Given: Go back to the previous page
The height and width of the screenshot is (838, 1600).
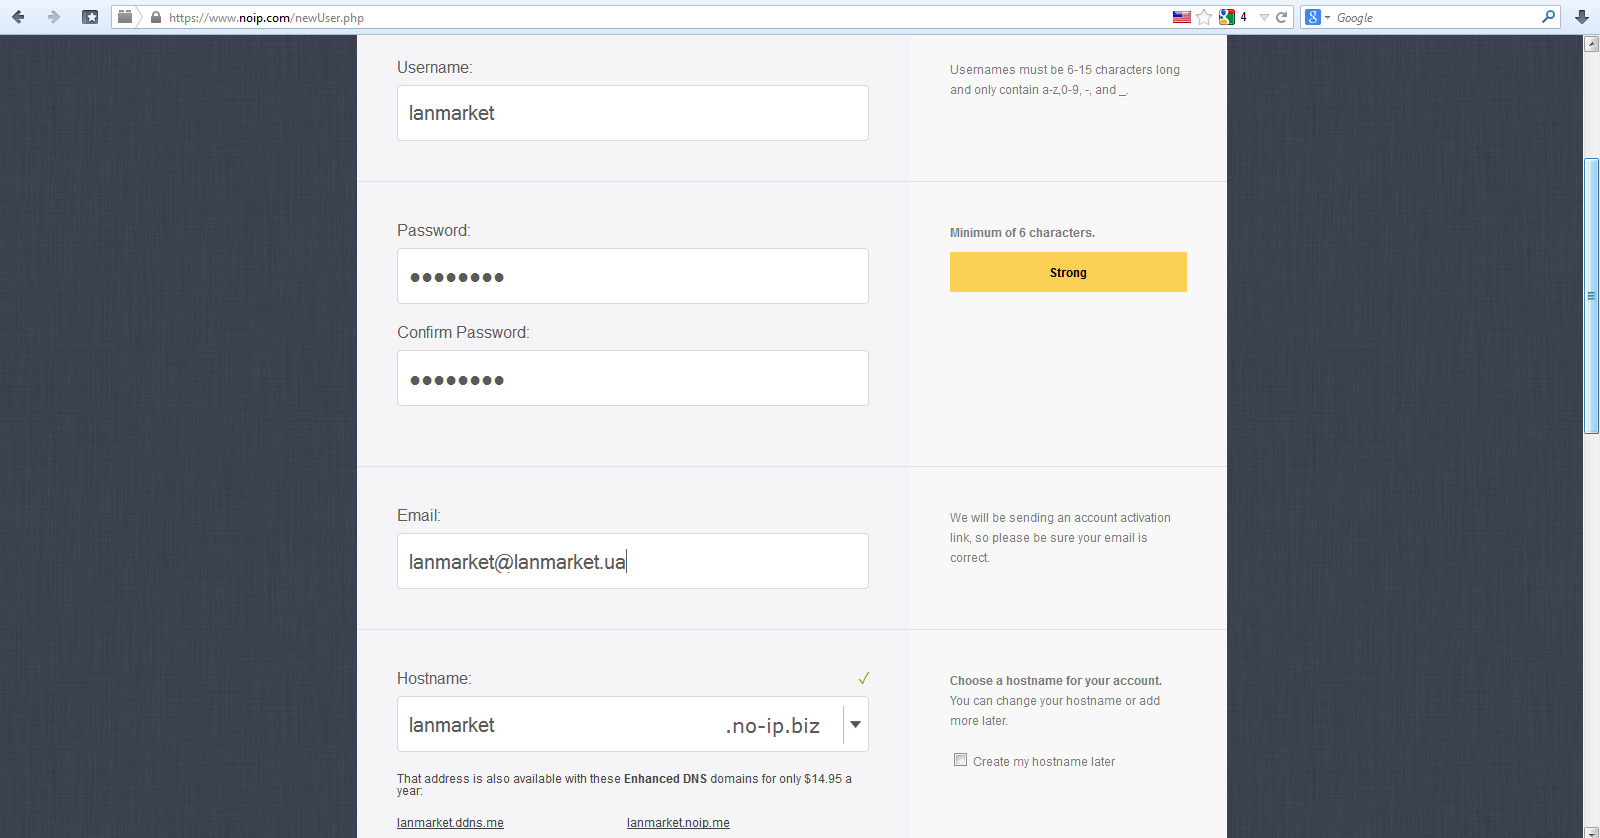Looking at the screenshot, I should [x=18, y=17].
